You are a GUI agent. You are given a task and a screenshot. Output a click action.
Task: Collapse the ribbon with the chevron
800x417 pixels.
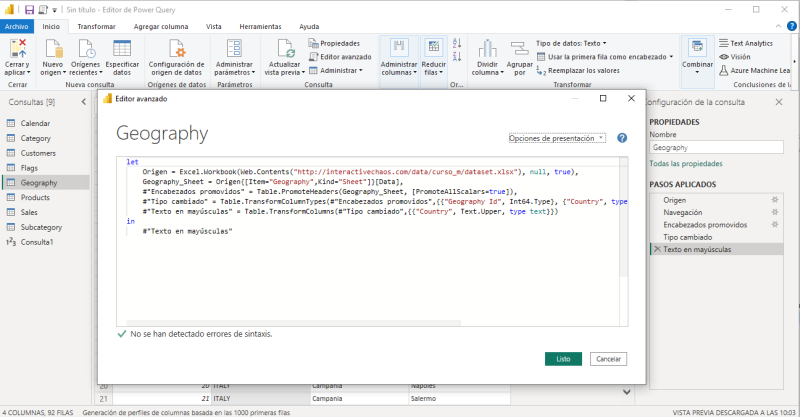pyautogui.click(x=778, y=26)
